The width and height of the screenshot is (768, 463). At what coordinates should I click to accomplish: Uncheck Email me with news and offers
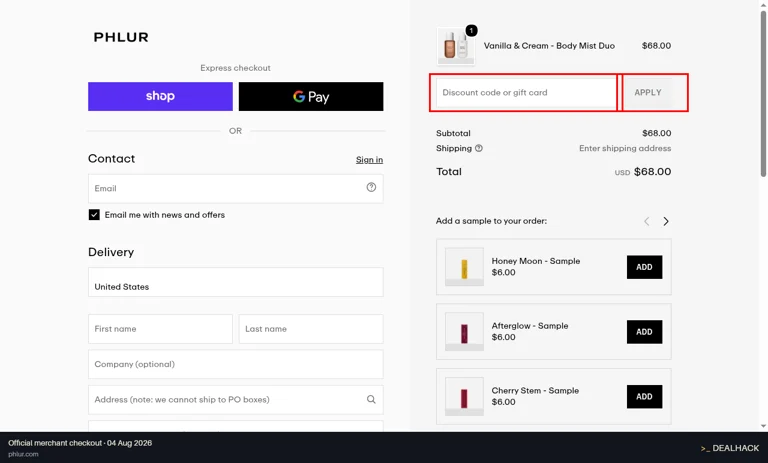point(94,215)
